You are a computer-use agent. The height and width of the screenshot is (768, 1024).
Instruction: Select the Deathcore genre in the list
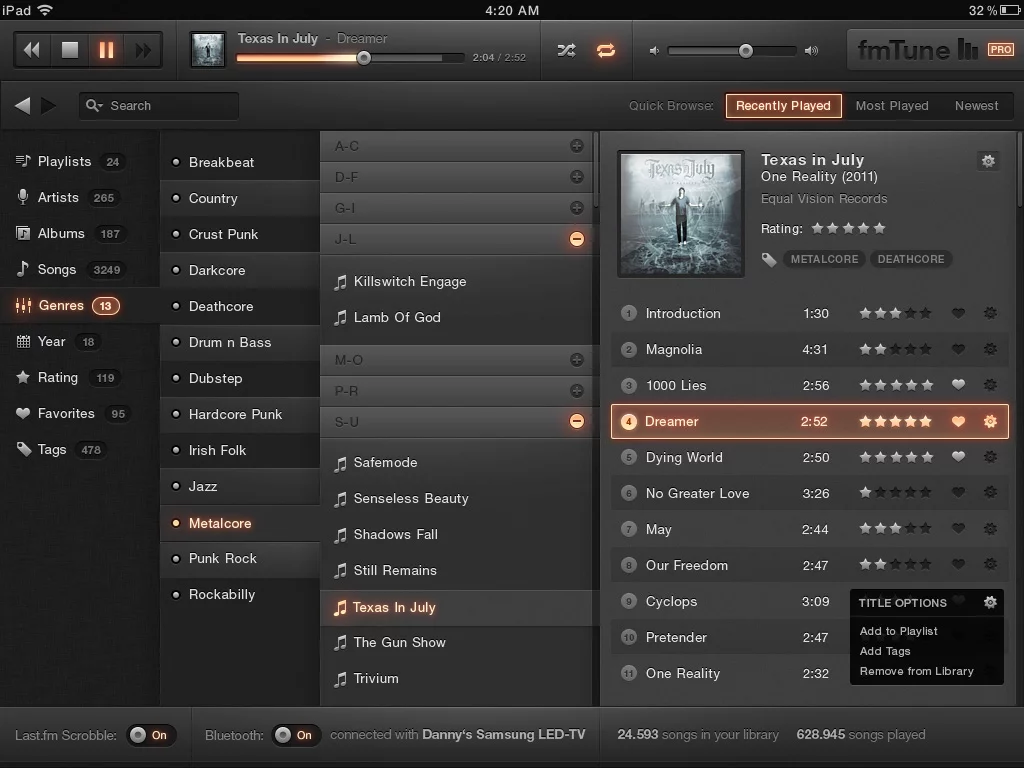[221, 306]
